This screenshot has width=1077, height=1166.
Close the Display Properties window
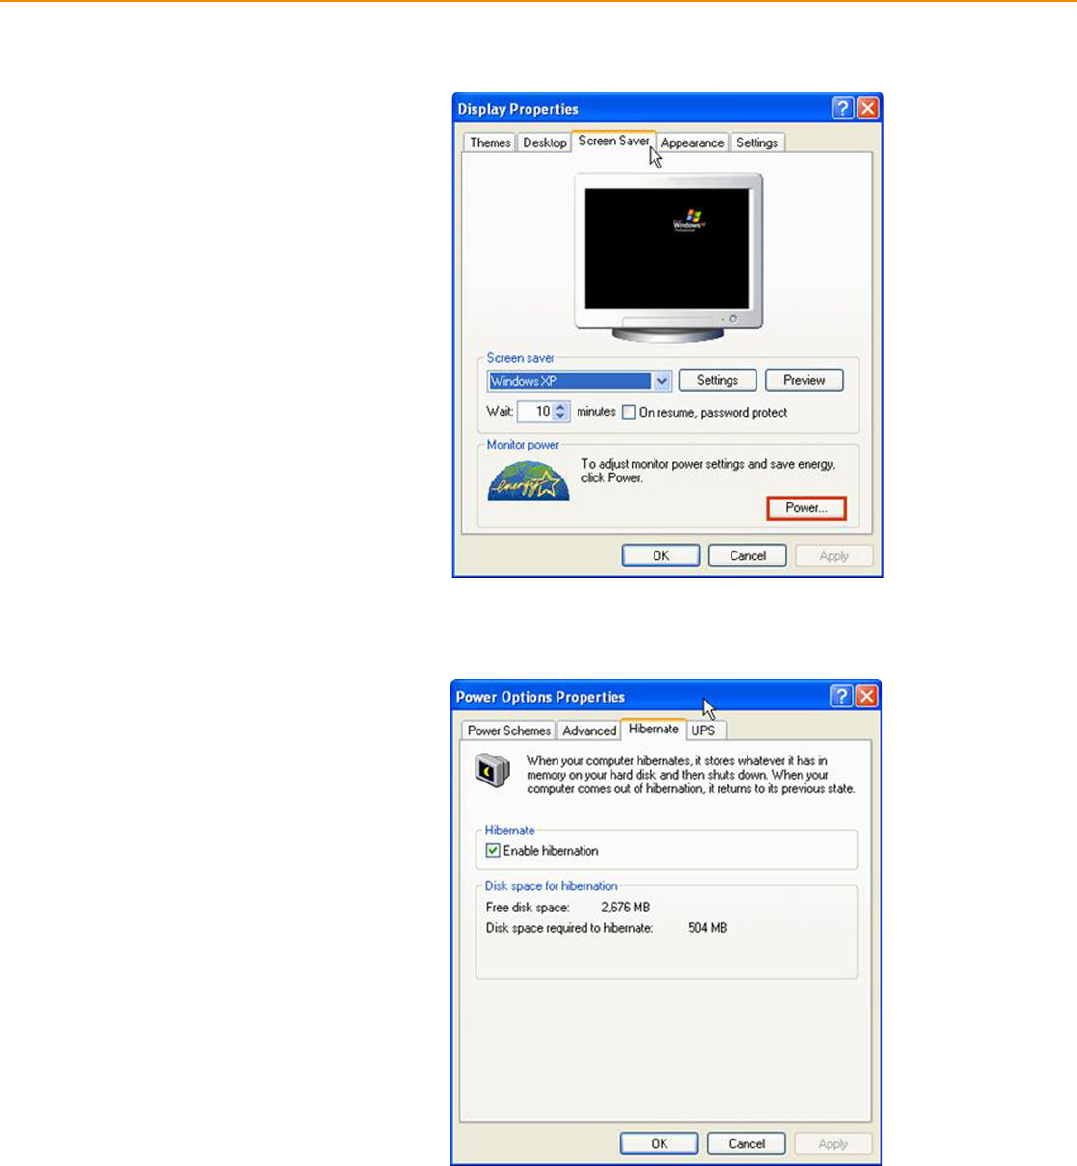[x=868, y=109]
